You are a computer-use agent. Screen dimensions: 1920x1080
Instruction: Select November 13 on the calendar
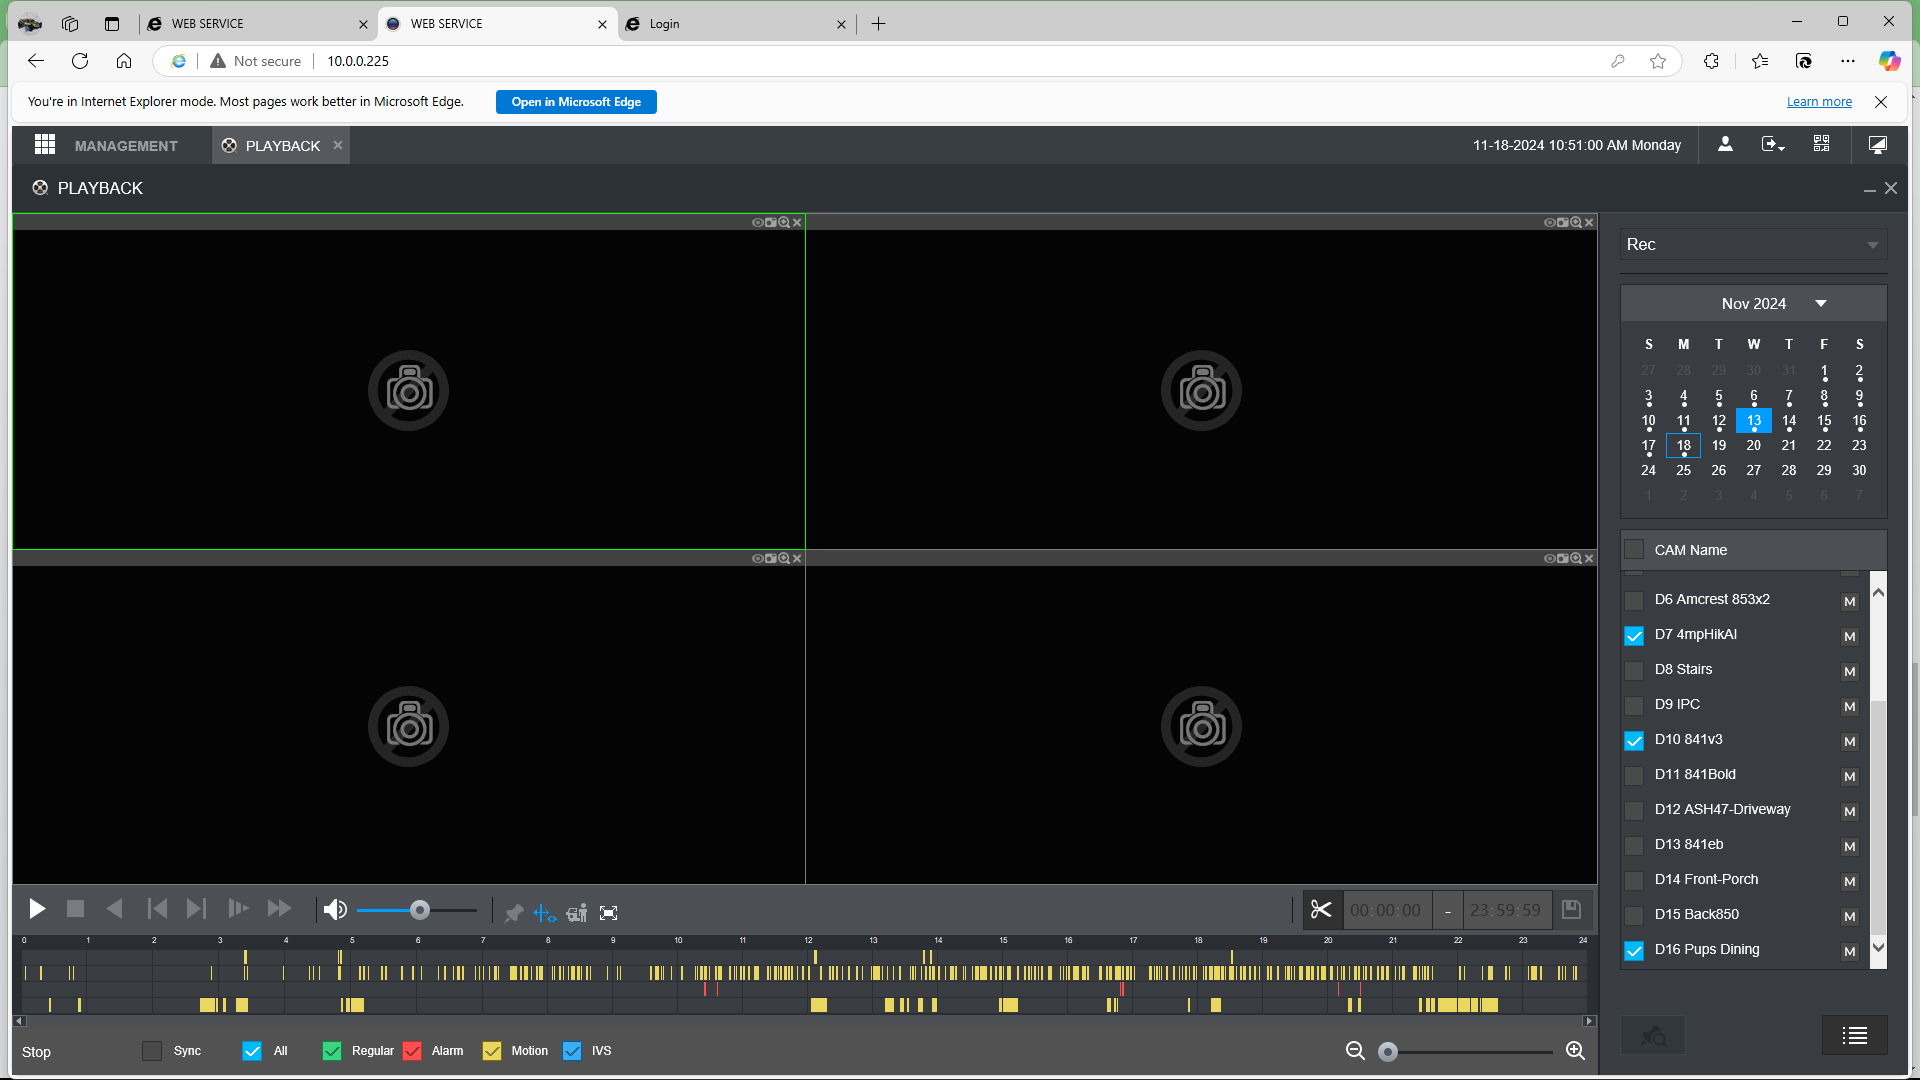[1754, 421]
